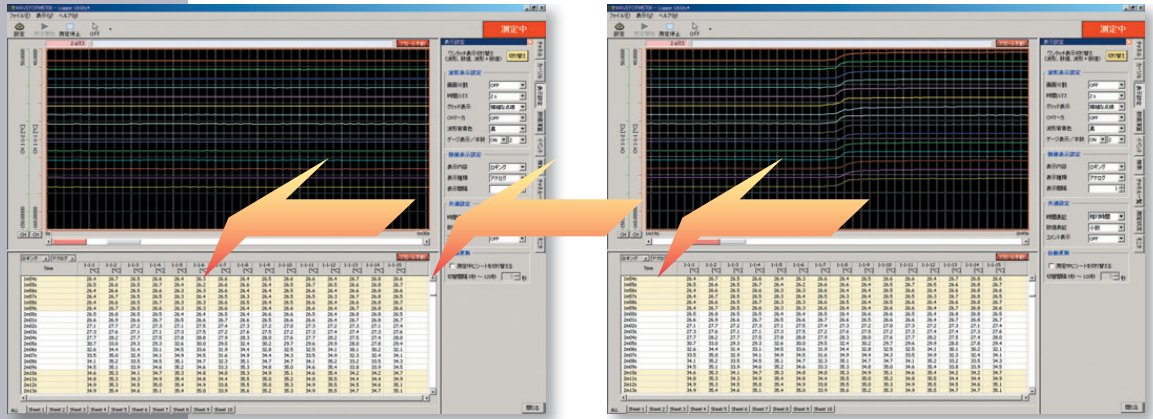Open 画面分割 dropdown in left window
1153x419 pixels.
508,85
